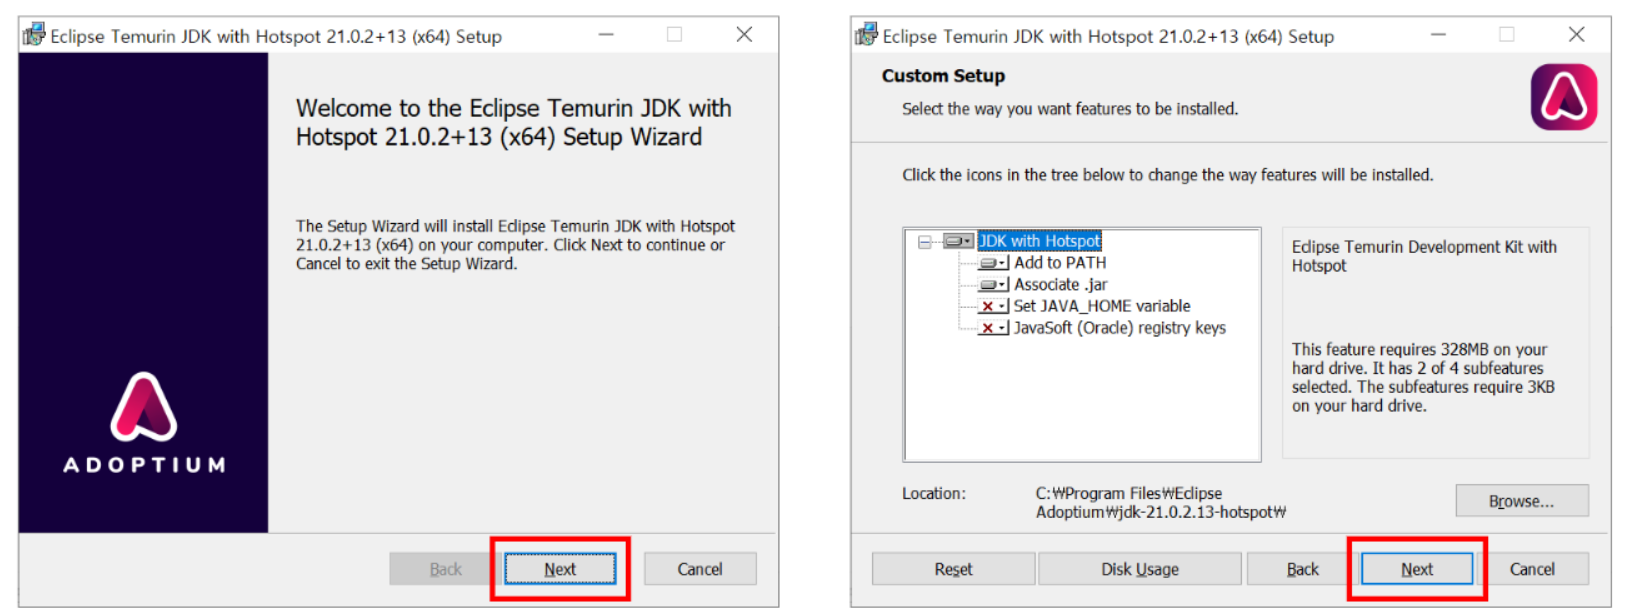This screenshot has width=1638, height=616.
Task: Open the JavaSoft (Oracle) registry keys X-icon dropdown
Action: (994, 328)
